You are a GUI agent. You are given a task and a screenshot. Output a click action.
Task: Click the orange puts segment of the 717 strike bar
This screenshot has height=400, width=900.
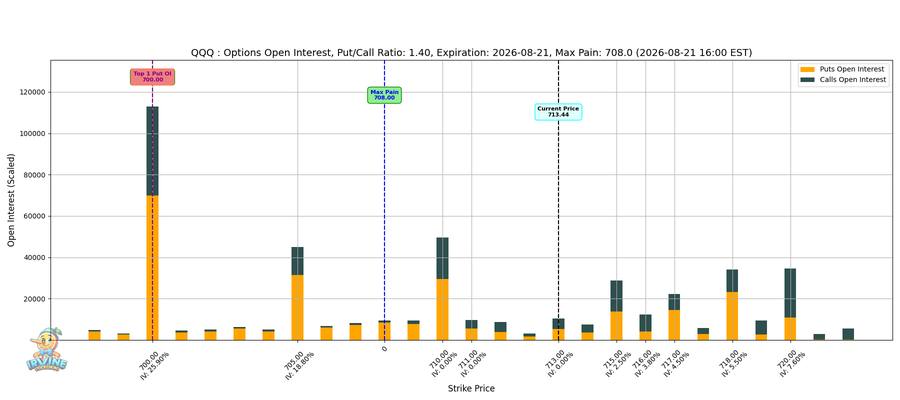click(674, 325)
